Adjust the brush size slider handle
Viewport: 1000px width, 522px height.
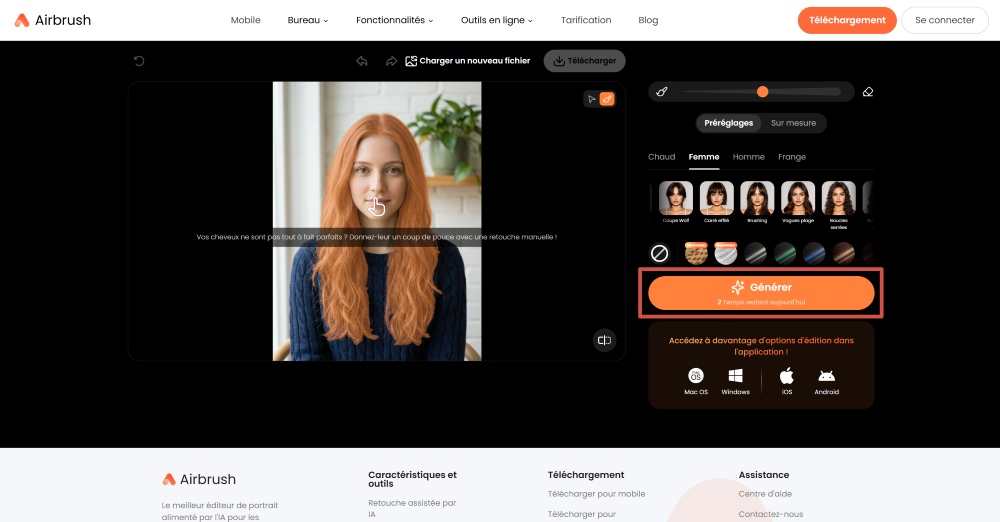[762, 92]
